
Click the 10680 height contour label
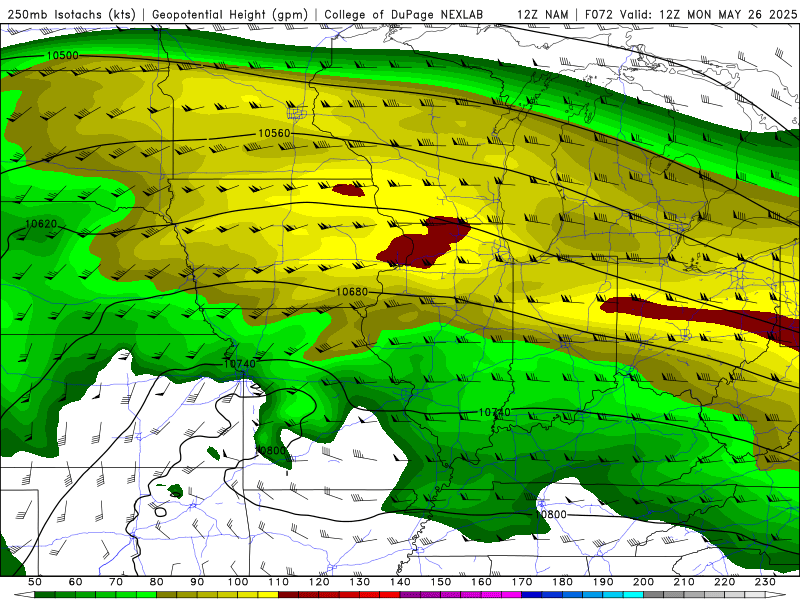352,292
